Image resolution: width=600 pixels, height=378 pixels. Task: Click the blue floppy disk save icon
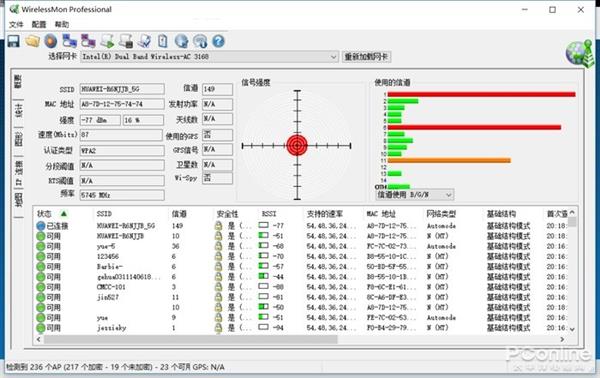[x=14, y=41]
